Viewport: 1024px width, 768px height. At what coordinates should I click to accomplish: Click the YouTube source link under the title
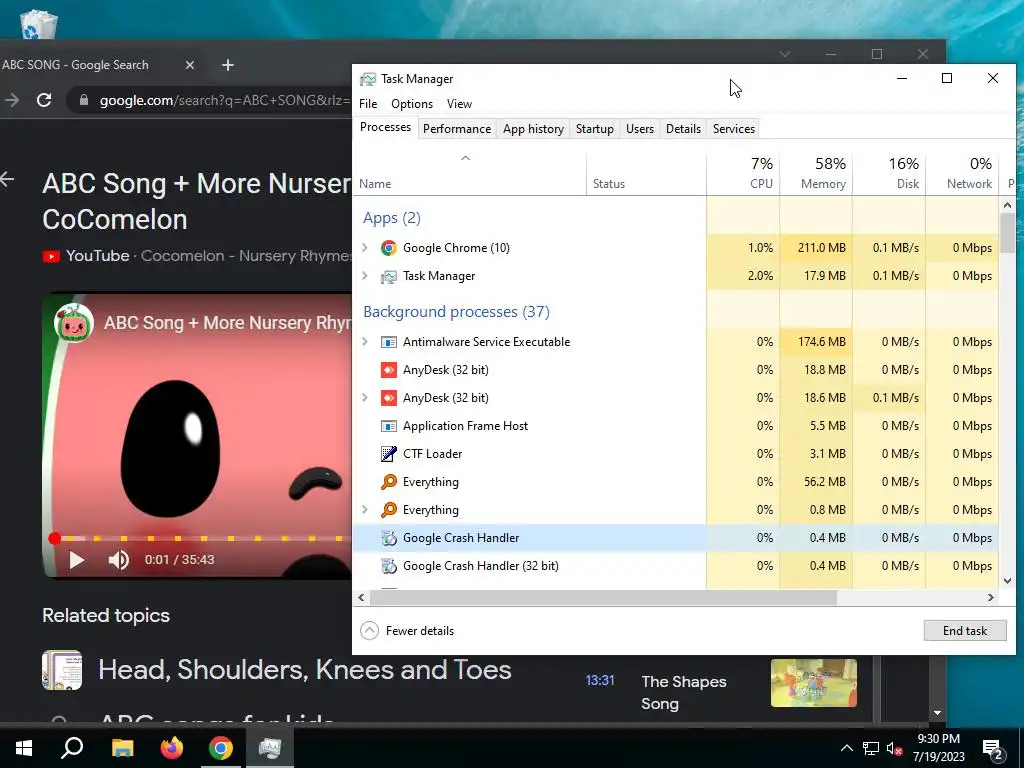97,256
